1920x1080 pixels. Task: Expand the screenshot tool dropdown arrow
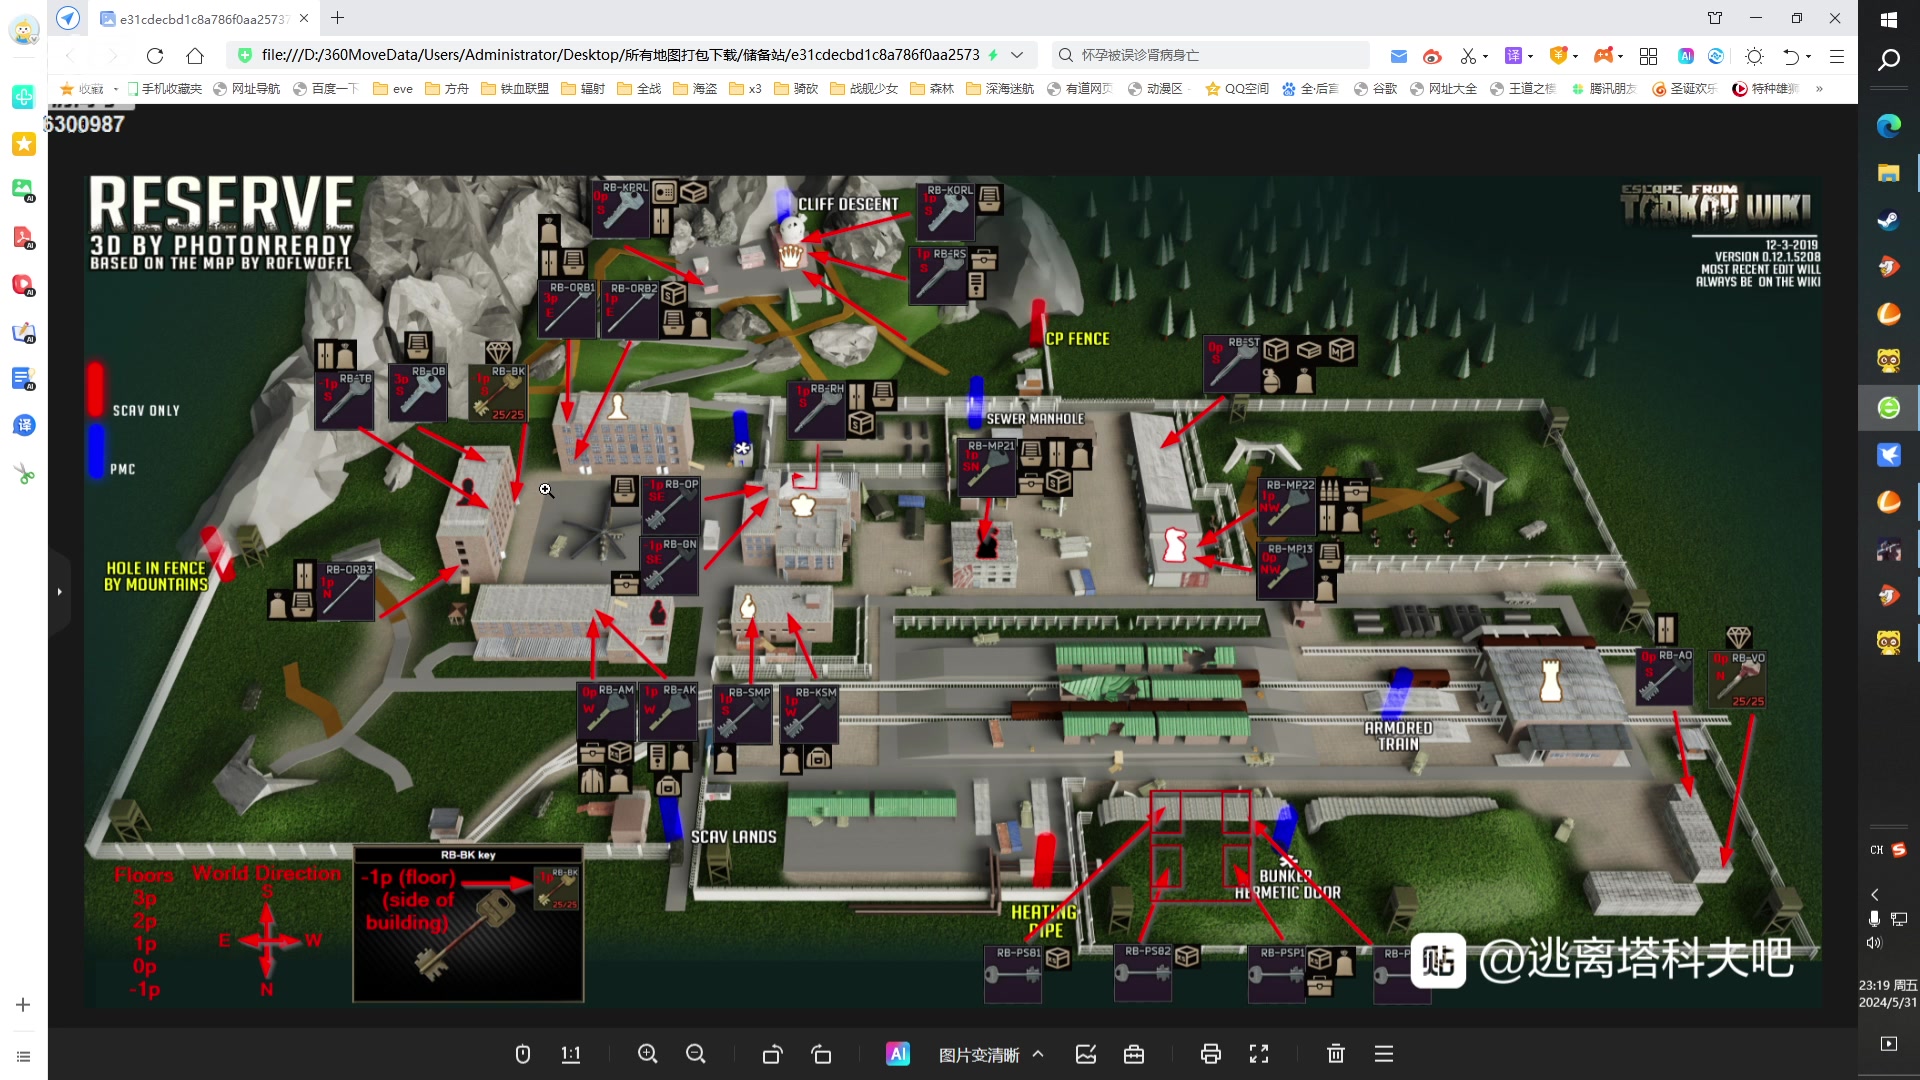point(1485,56)
